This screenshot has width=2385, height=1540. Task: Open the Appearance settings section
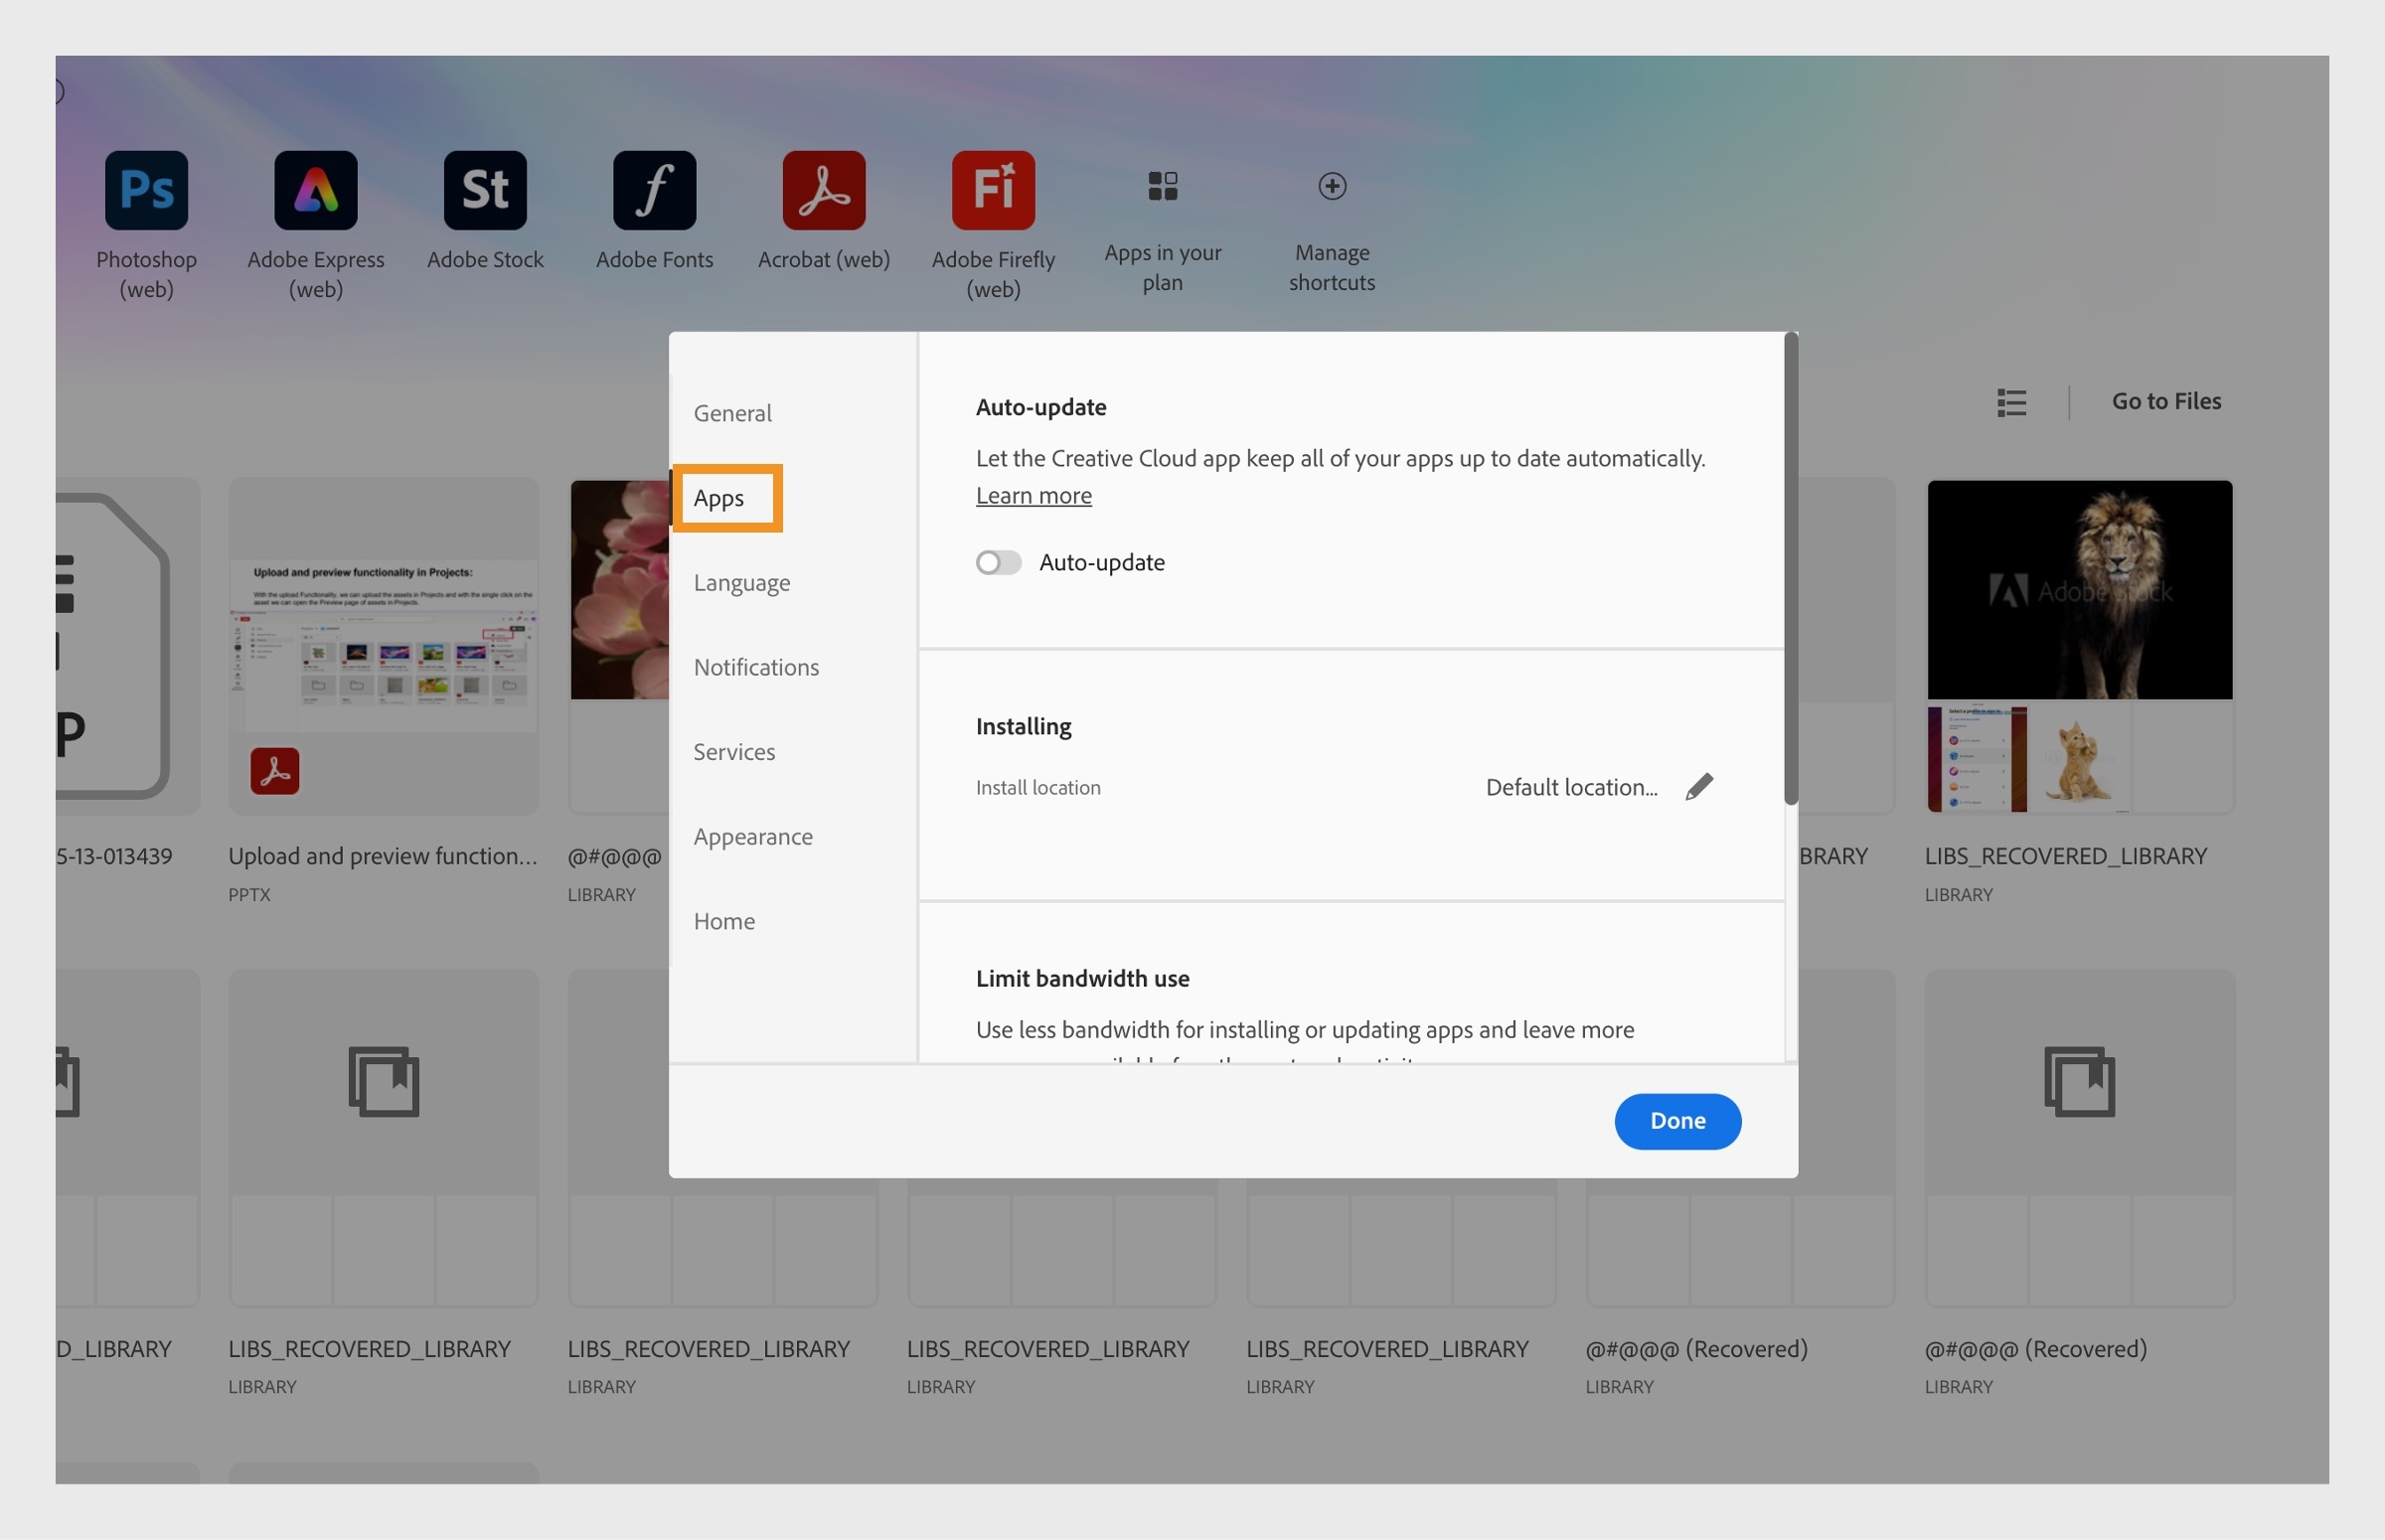(753, 836)
